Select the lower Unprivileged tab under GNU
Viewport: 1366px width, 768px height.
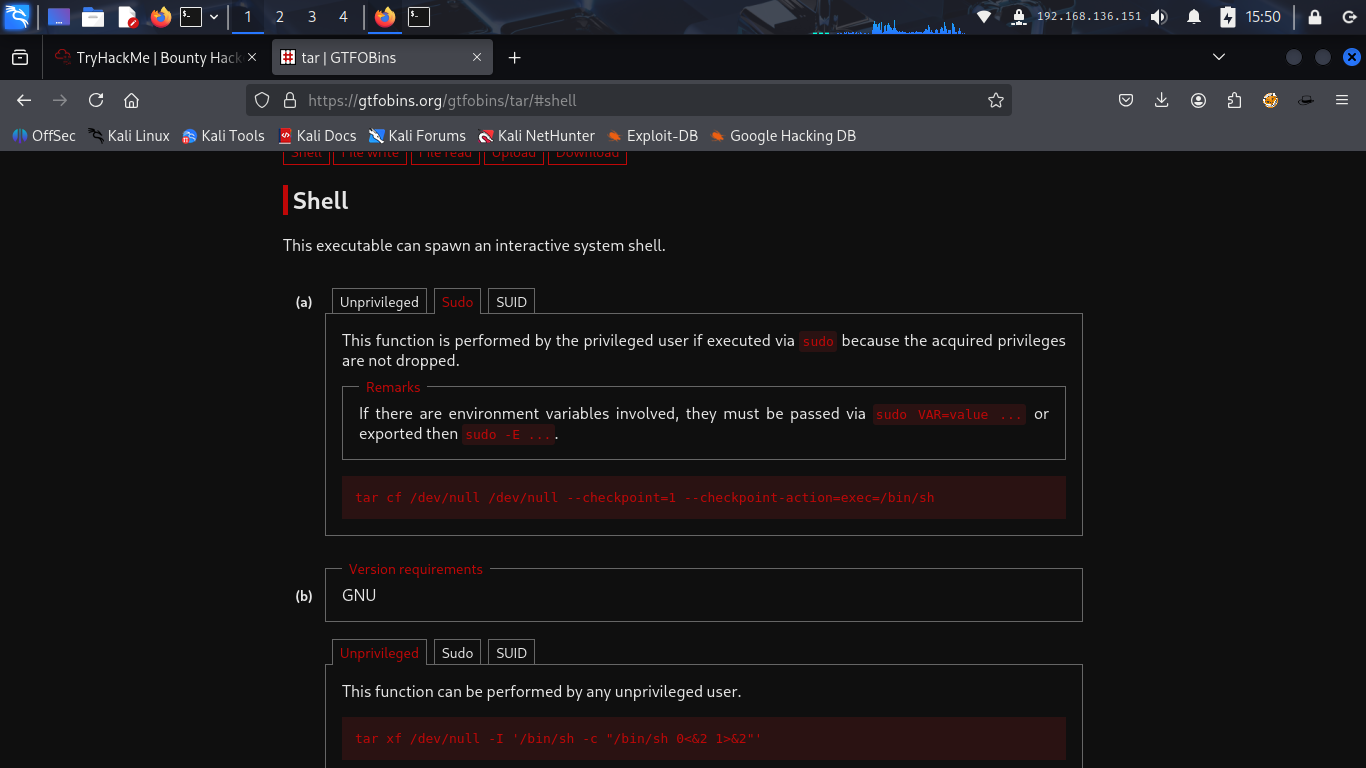click(379, 653)
